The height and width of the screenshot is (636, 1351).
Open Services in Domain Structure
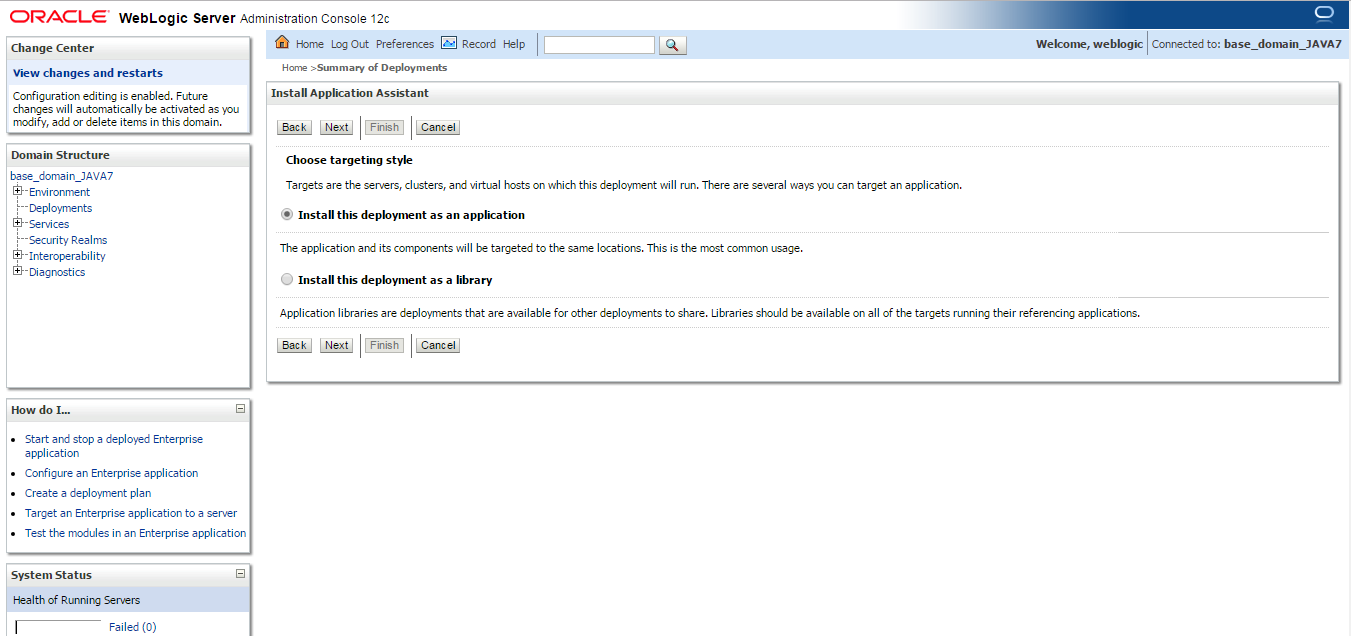(49, 224)
